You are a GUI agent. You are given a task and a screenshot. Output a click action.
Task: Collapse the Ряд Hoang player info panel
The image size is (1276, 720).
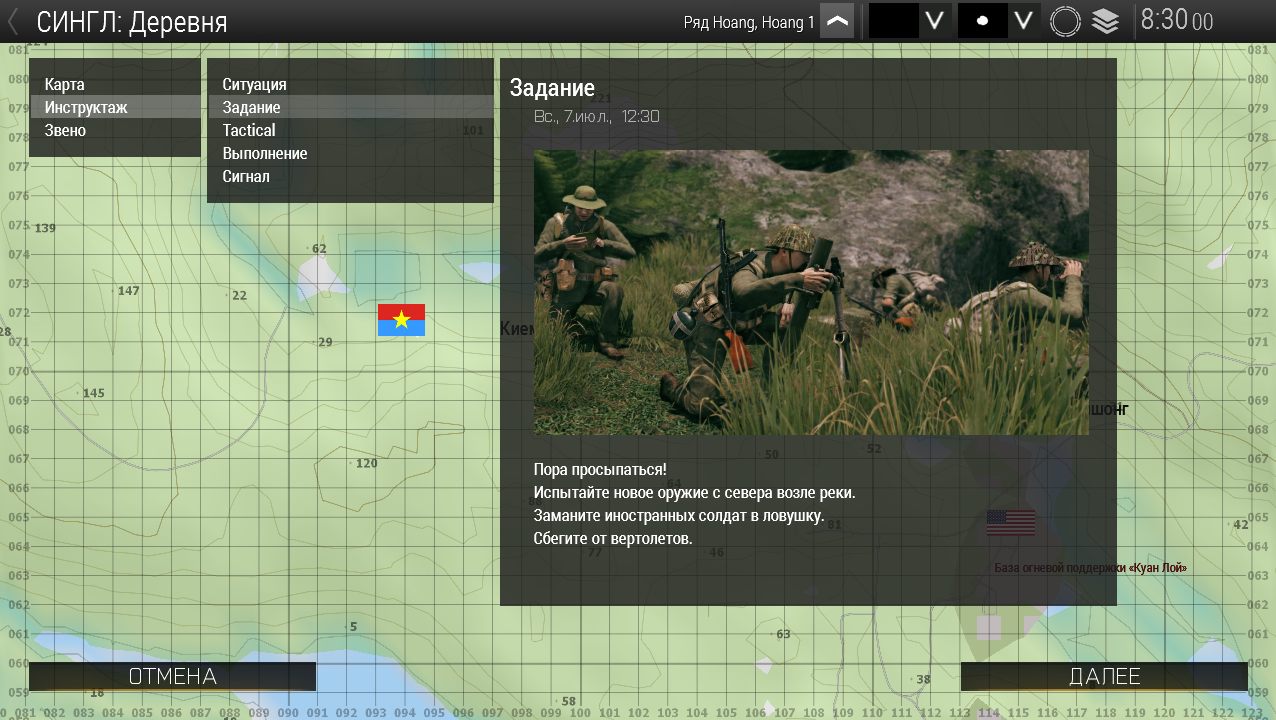tap(837, 21)
